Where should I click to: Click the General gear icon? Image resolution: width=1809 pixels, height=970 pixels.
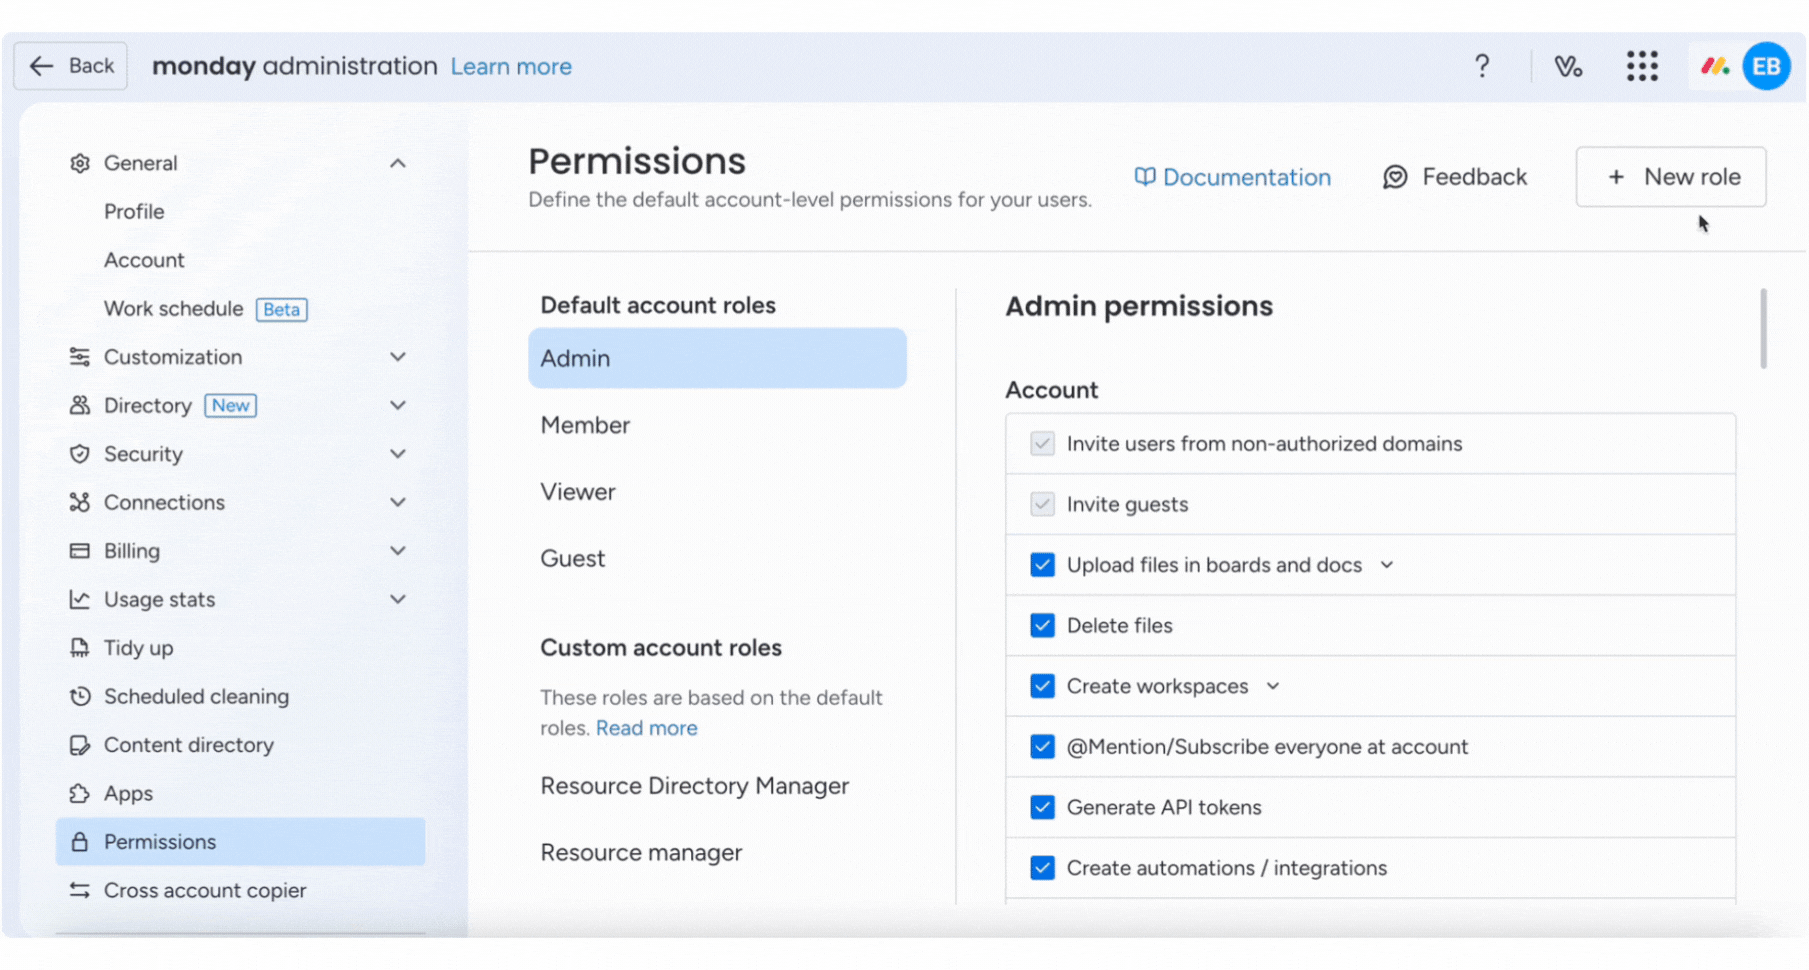click(x=80, y=163)
